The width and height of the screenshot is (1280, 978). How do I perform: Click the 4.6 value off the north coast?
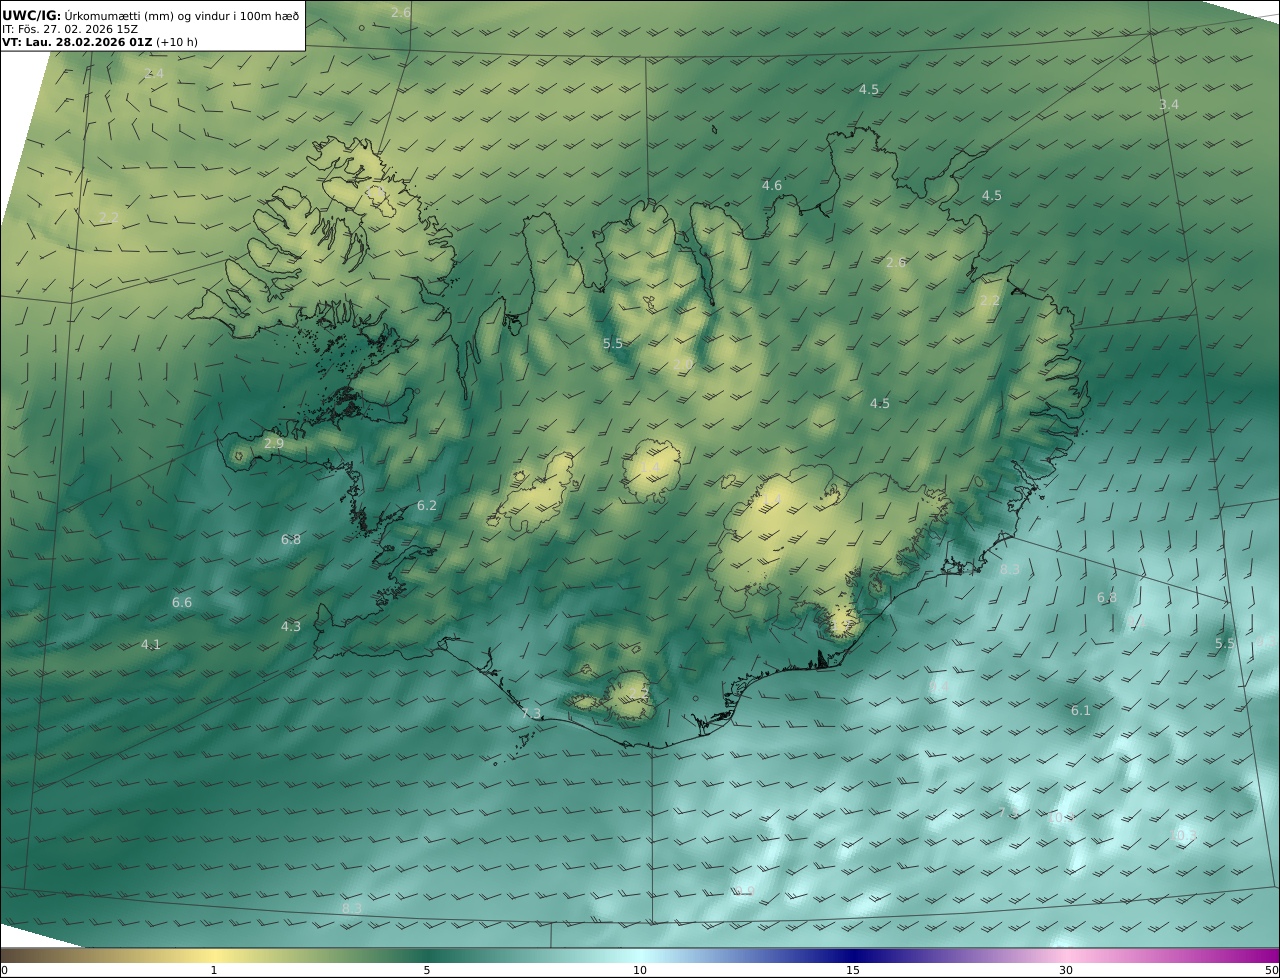[771, 186]
